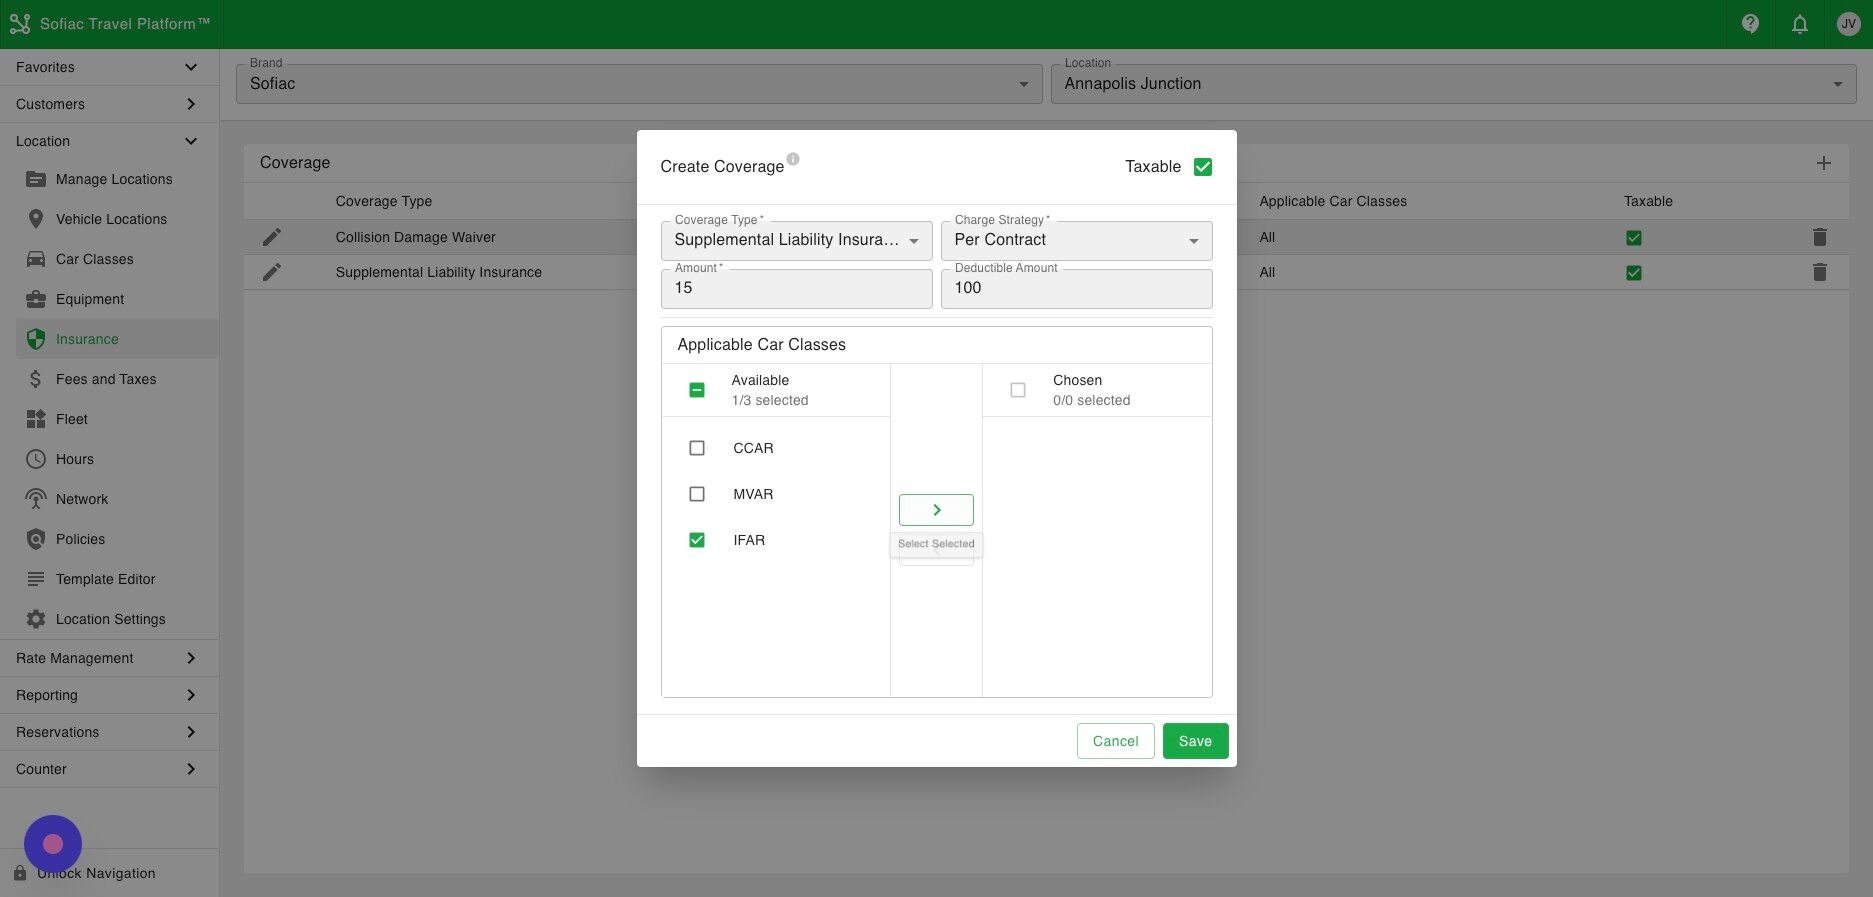Collapse the Location section
The width and height of the screenshot is (1873, 897).
point(109,141)
